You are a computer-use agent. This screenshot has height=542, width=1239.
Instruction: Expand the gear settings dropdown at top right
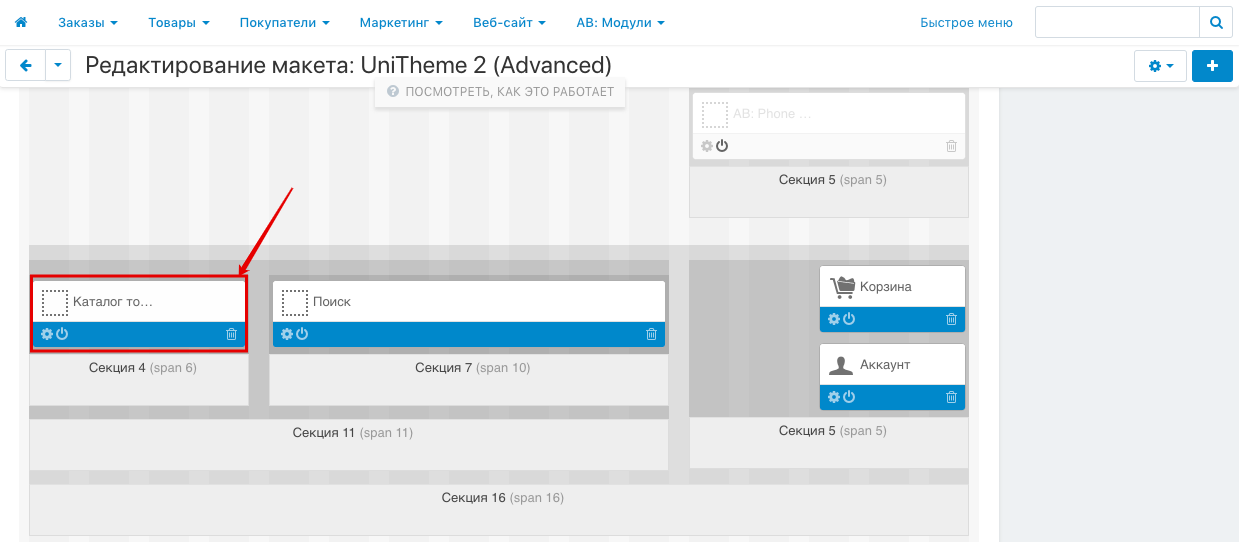(1160, 66)
